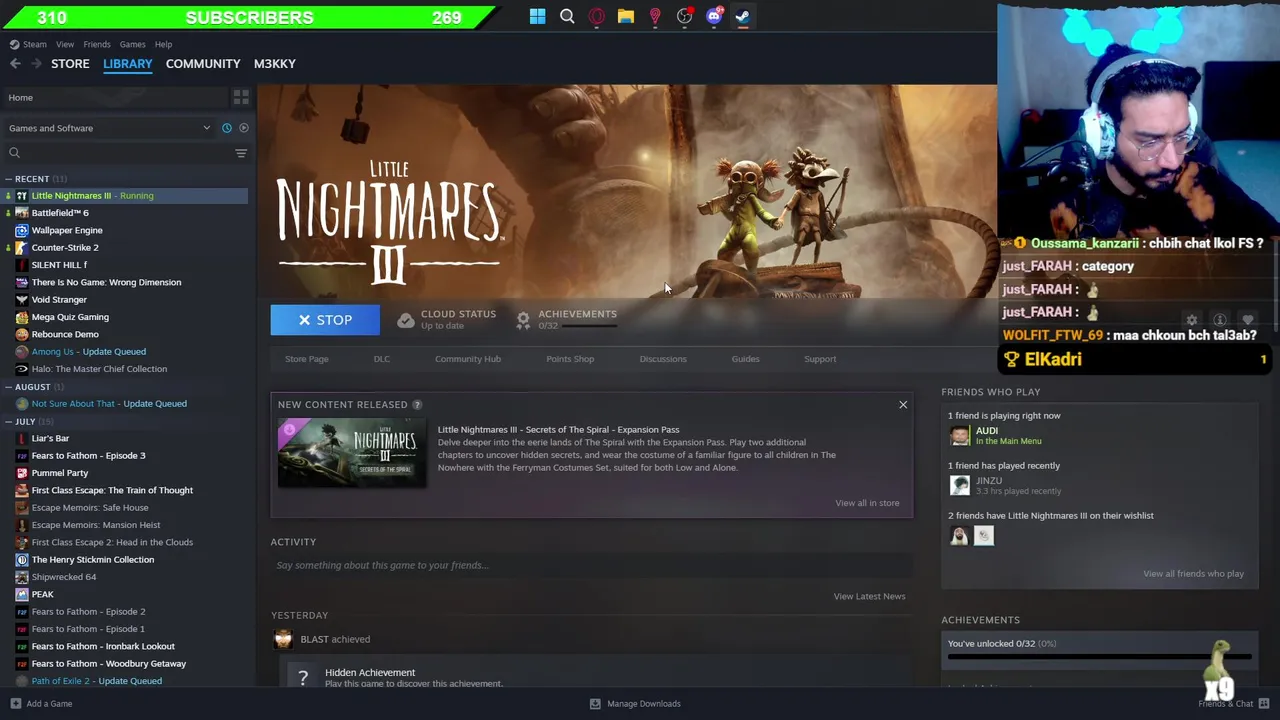Click the achievements unlocked progress bar

[x=1099, y=657]
